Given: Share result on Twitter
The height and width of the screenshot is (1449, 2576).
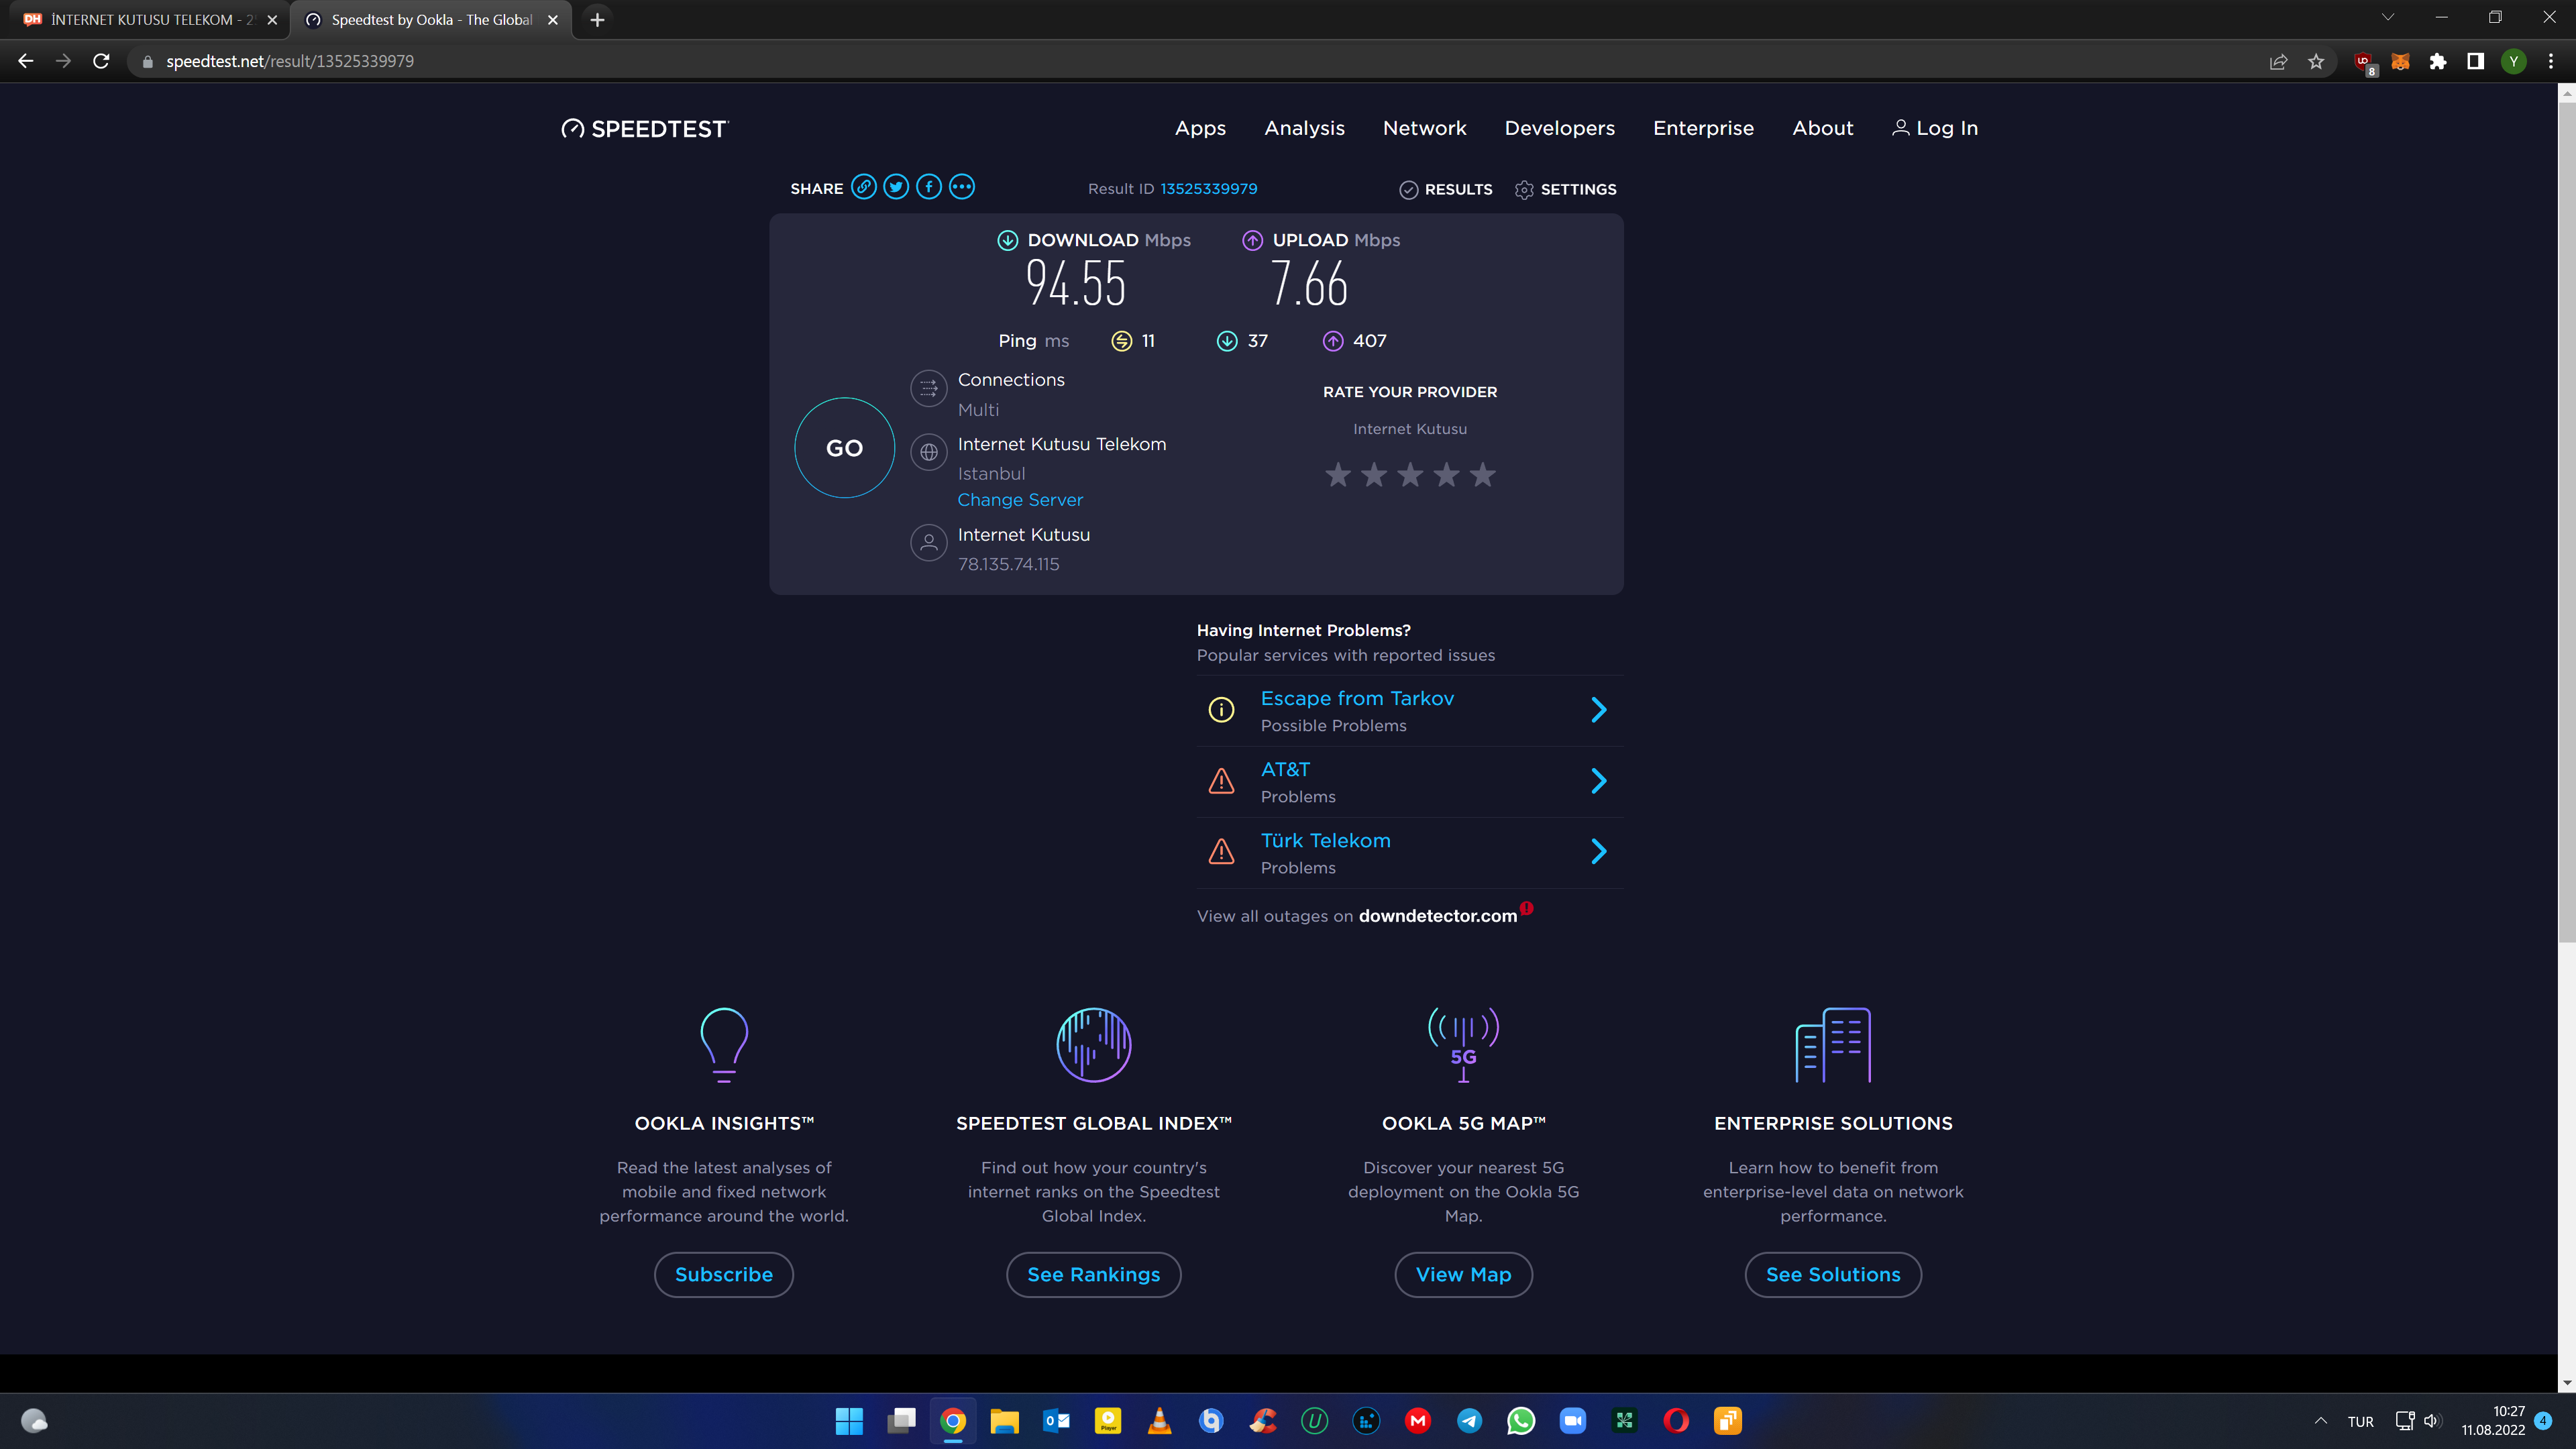Looking at the screenshot, I should (896, 187).
